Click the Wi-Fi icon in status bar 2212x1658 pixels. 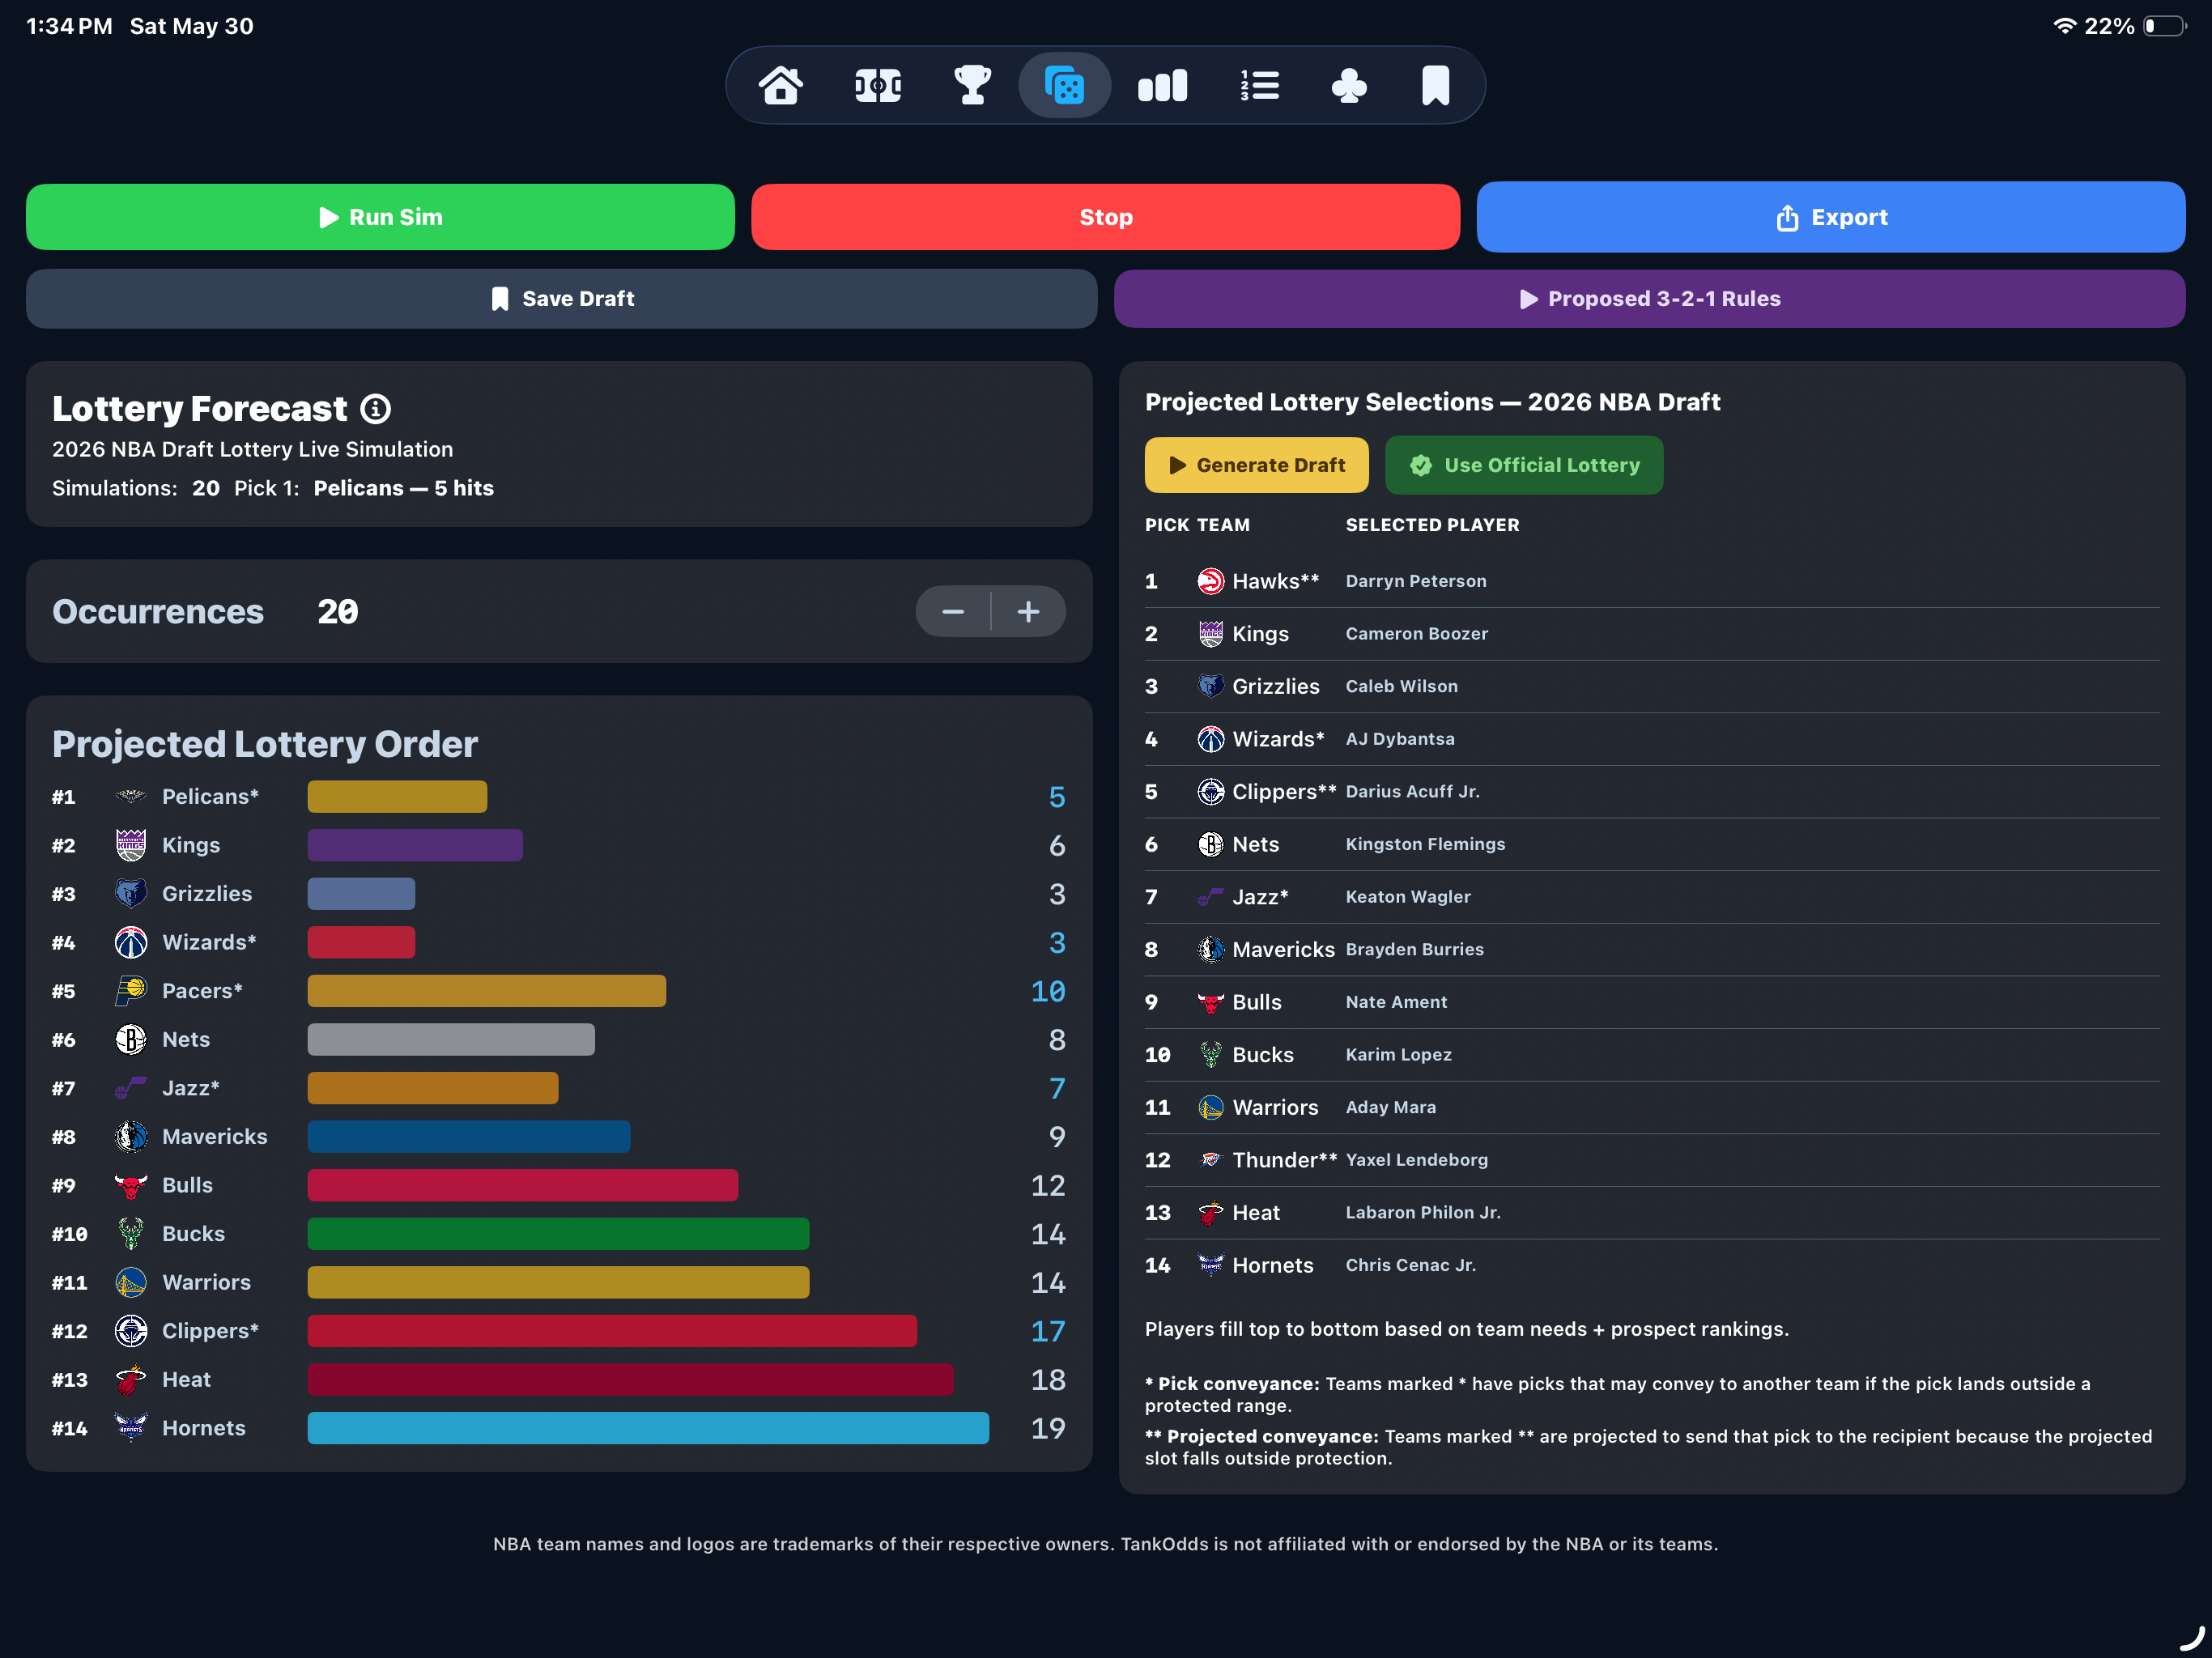(2065, 26)
